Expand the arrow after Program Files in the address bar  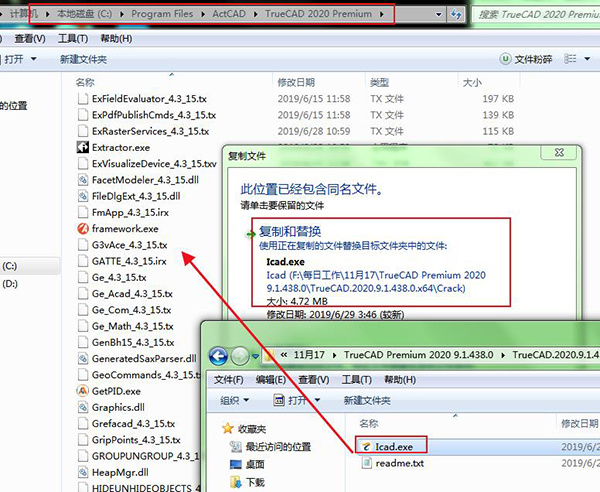point(203,14)
